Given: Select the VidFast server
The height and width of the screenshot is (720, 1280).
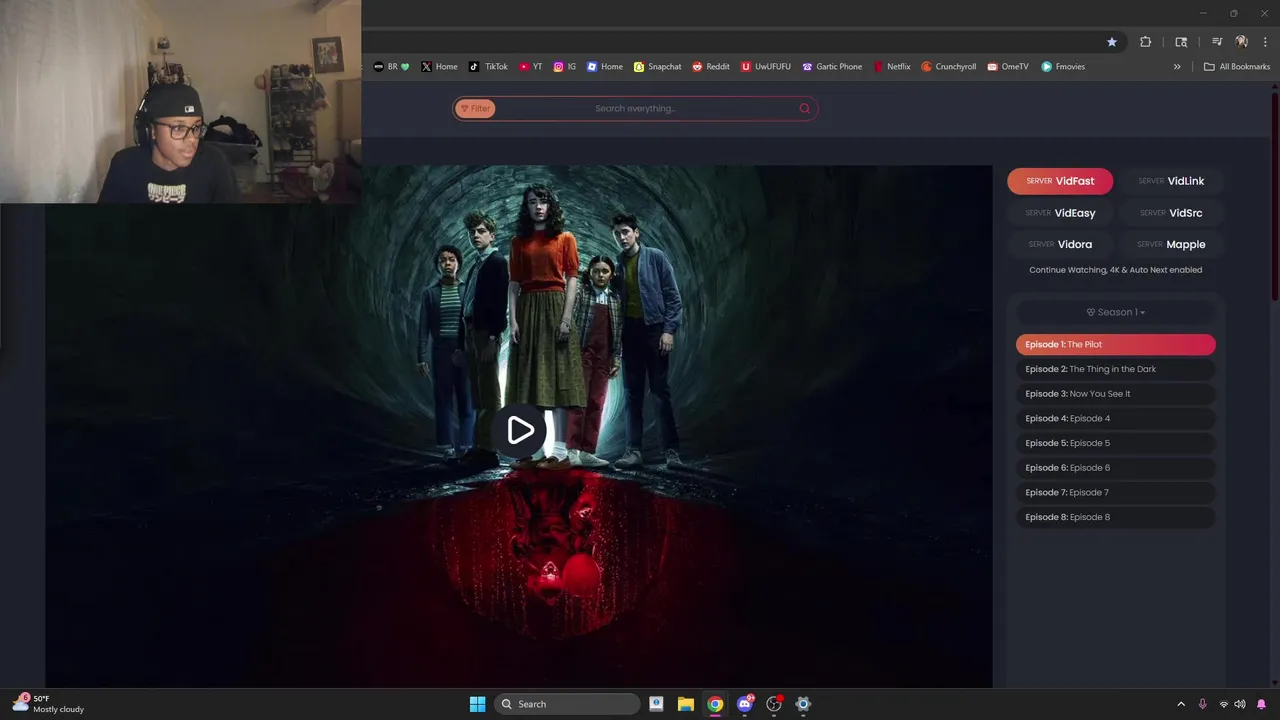Looking at the screenshot, I should pyautogui.click(x=1060, y=181).
